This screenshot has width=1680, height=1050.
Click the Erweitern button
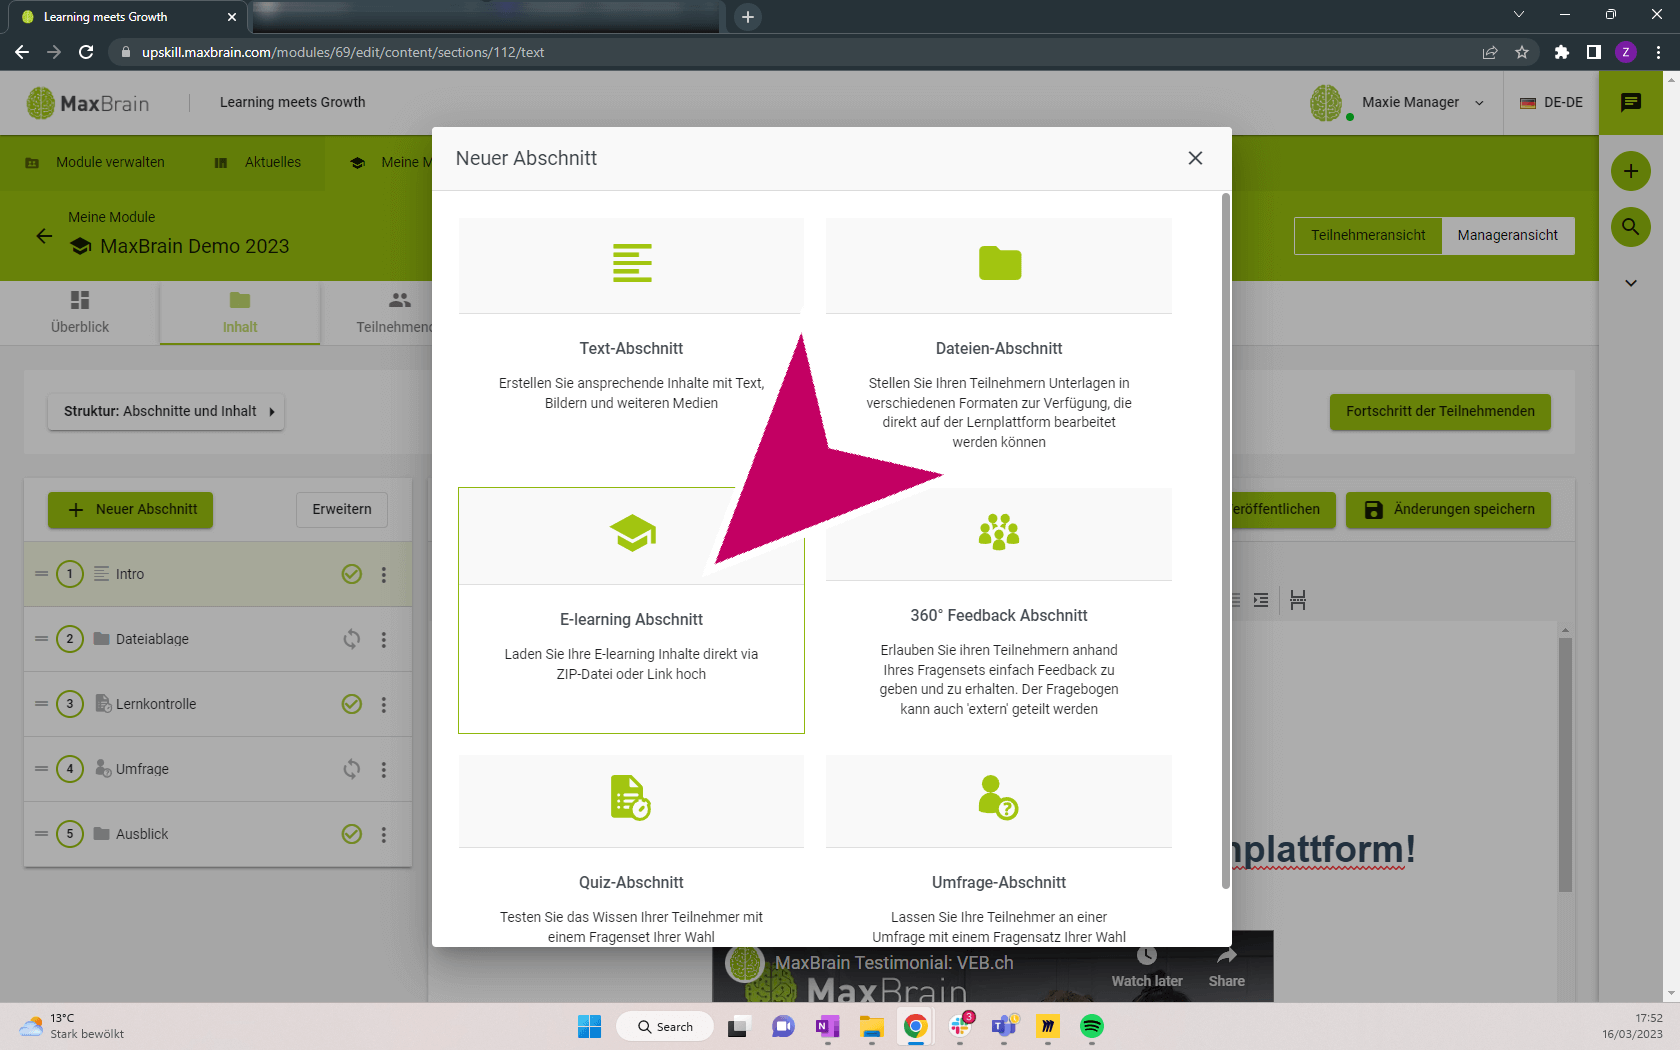coord(342,509)
